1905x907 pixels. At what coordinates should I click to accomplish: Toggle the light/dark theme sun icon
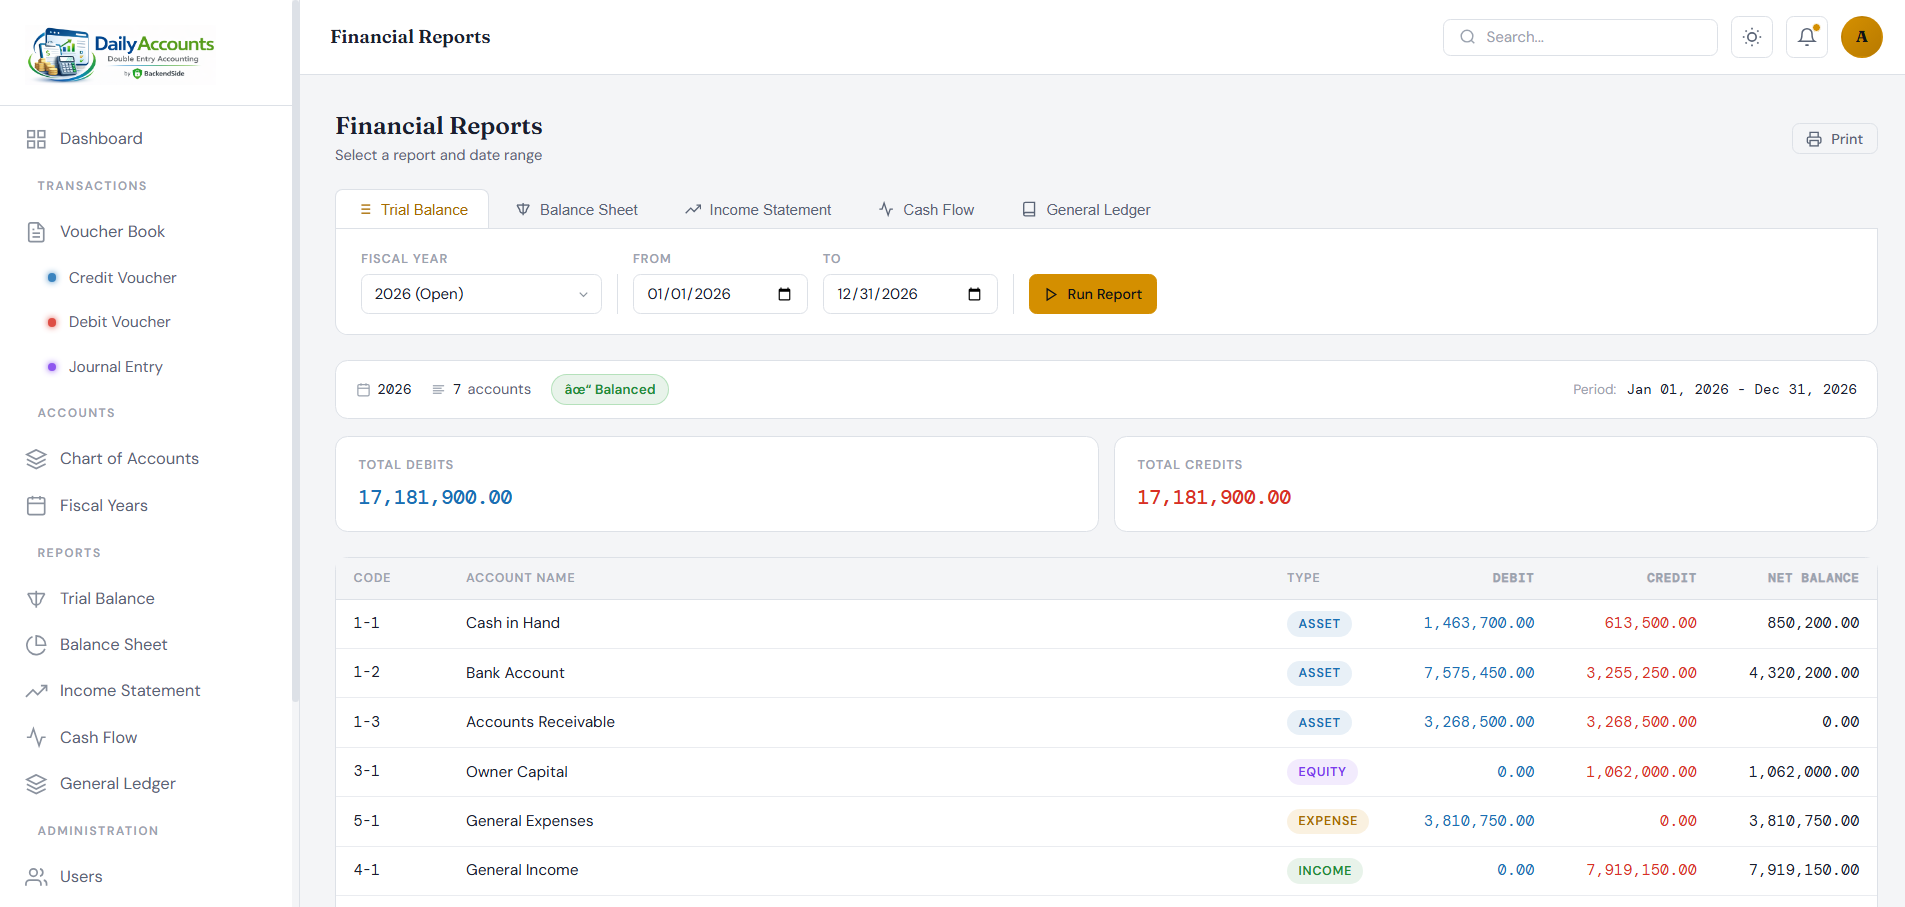[x=1751, y=37]
